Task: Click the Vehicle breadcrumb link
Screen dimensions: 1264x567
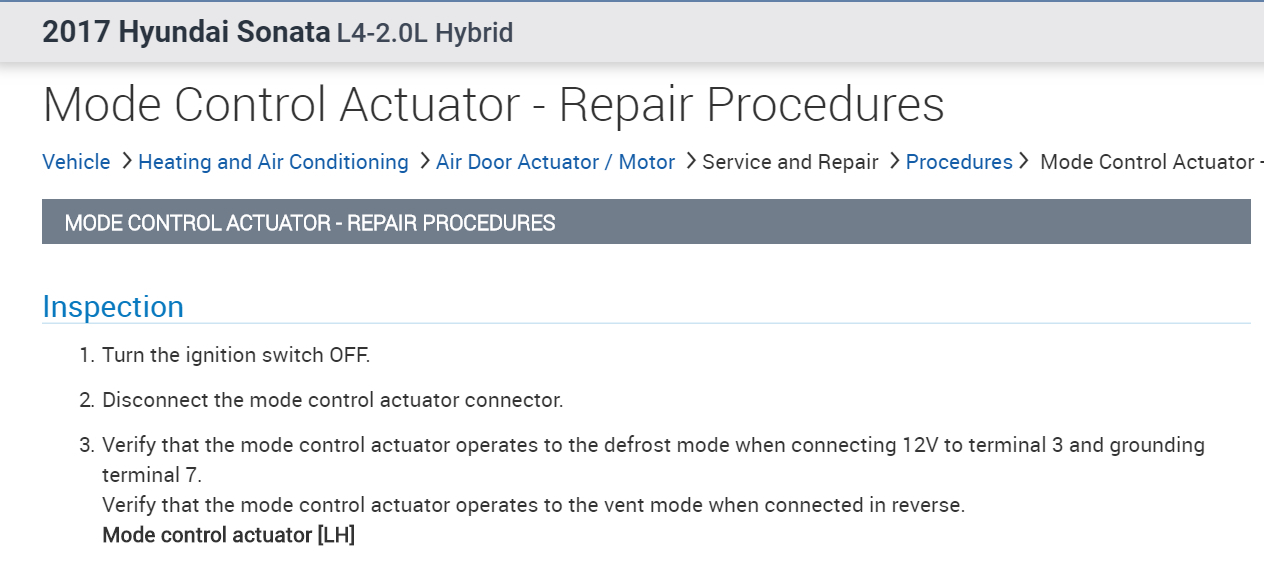Action: [76, 162]
